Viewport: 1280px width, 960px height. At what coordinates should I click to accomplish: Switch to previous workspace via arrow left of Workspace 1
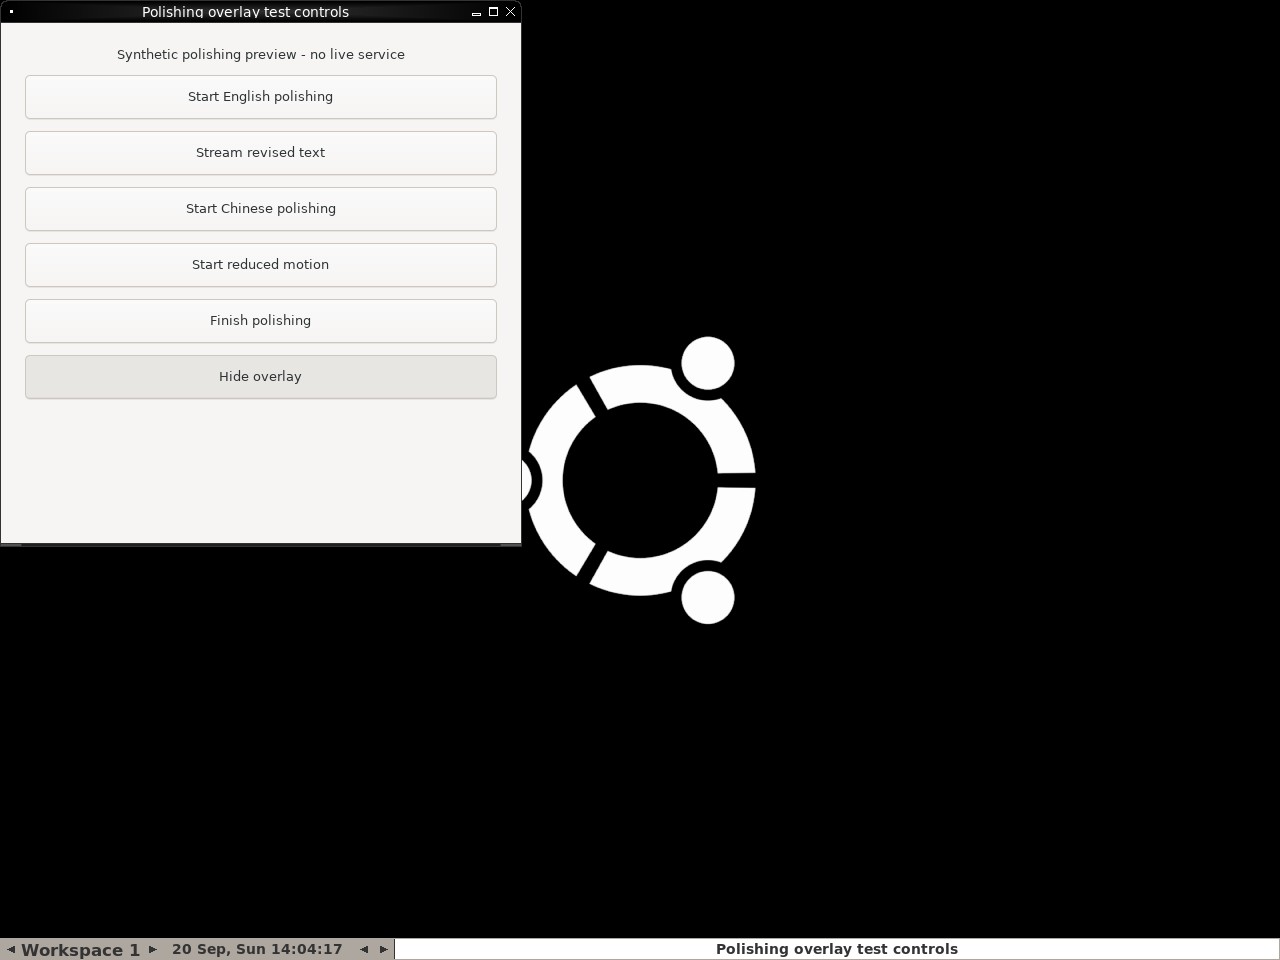pyautogui.click(x=11, y=950)
